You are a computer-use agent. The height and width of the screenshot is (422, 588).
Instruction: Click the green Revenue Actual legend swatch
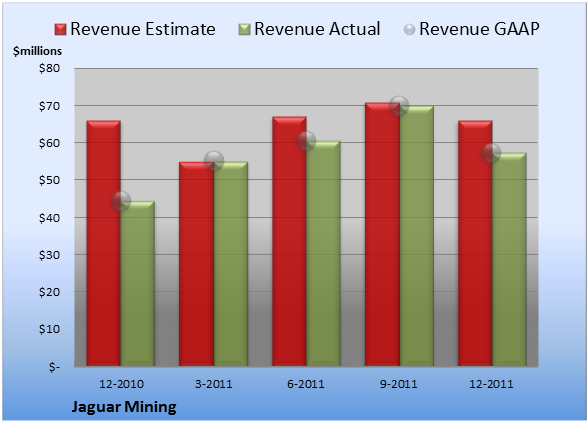[244, 30]
